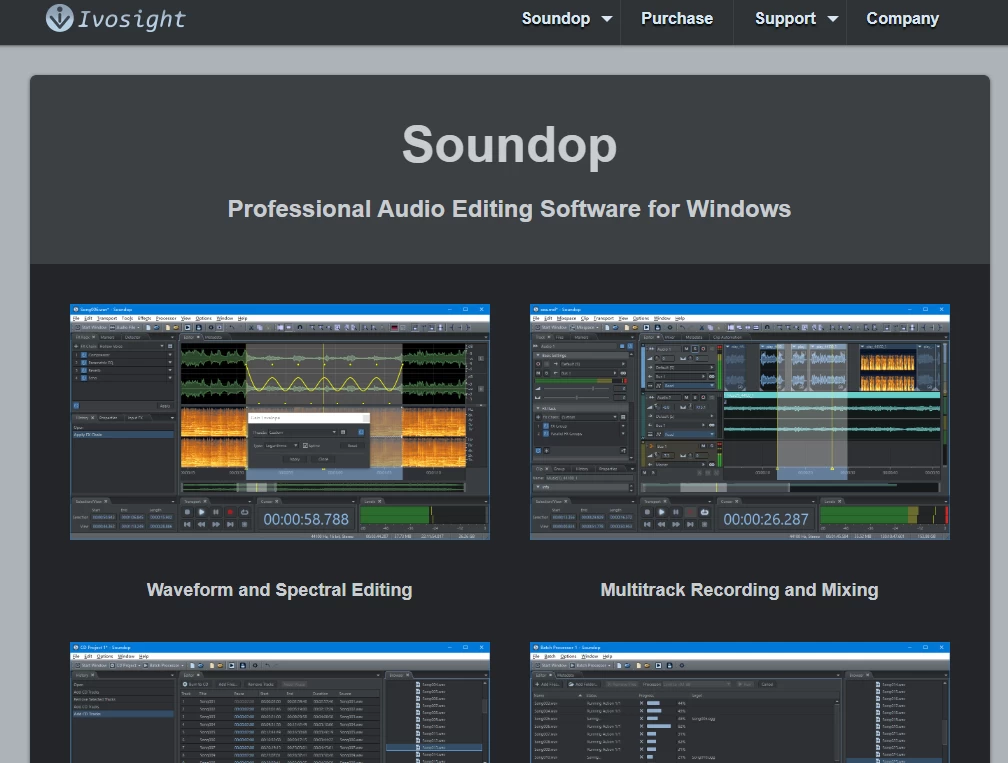Go to the Purchase page
The width and height of the screenshot is (1008, 763).
pyautogui.click(x=677, y=19)
